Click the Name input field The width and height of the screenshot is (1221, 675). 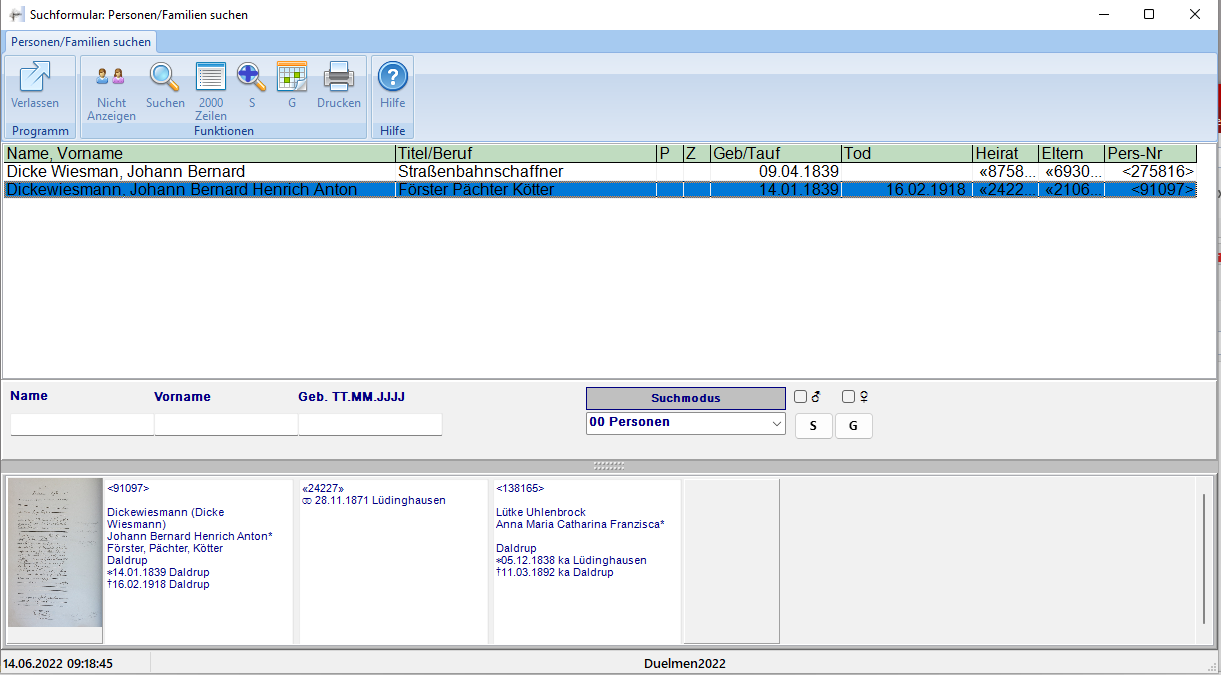pyautogui.click(x=82, y=425)
